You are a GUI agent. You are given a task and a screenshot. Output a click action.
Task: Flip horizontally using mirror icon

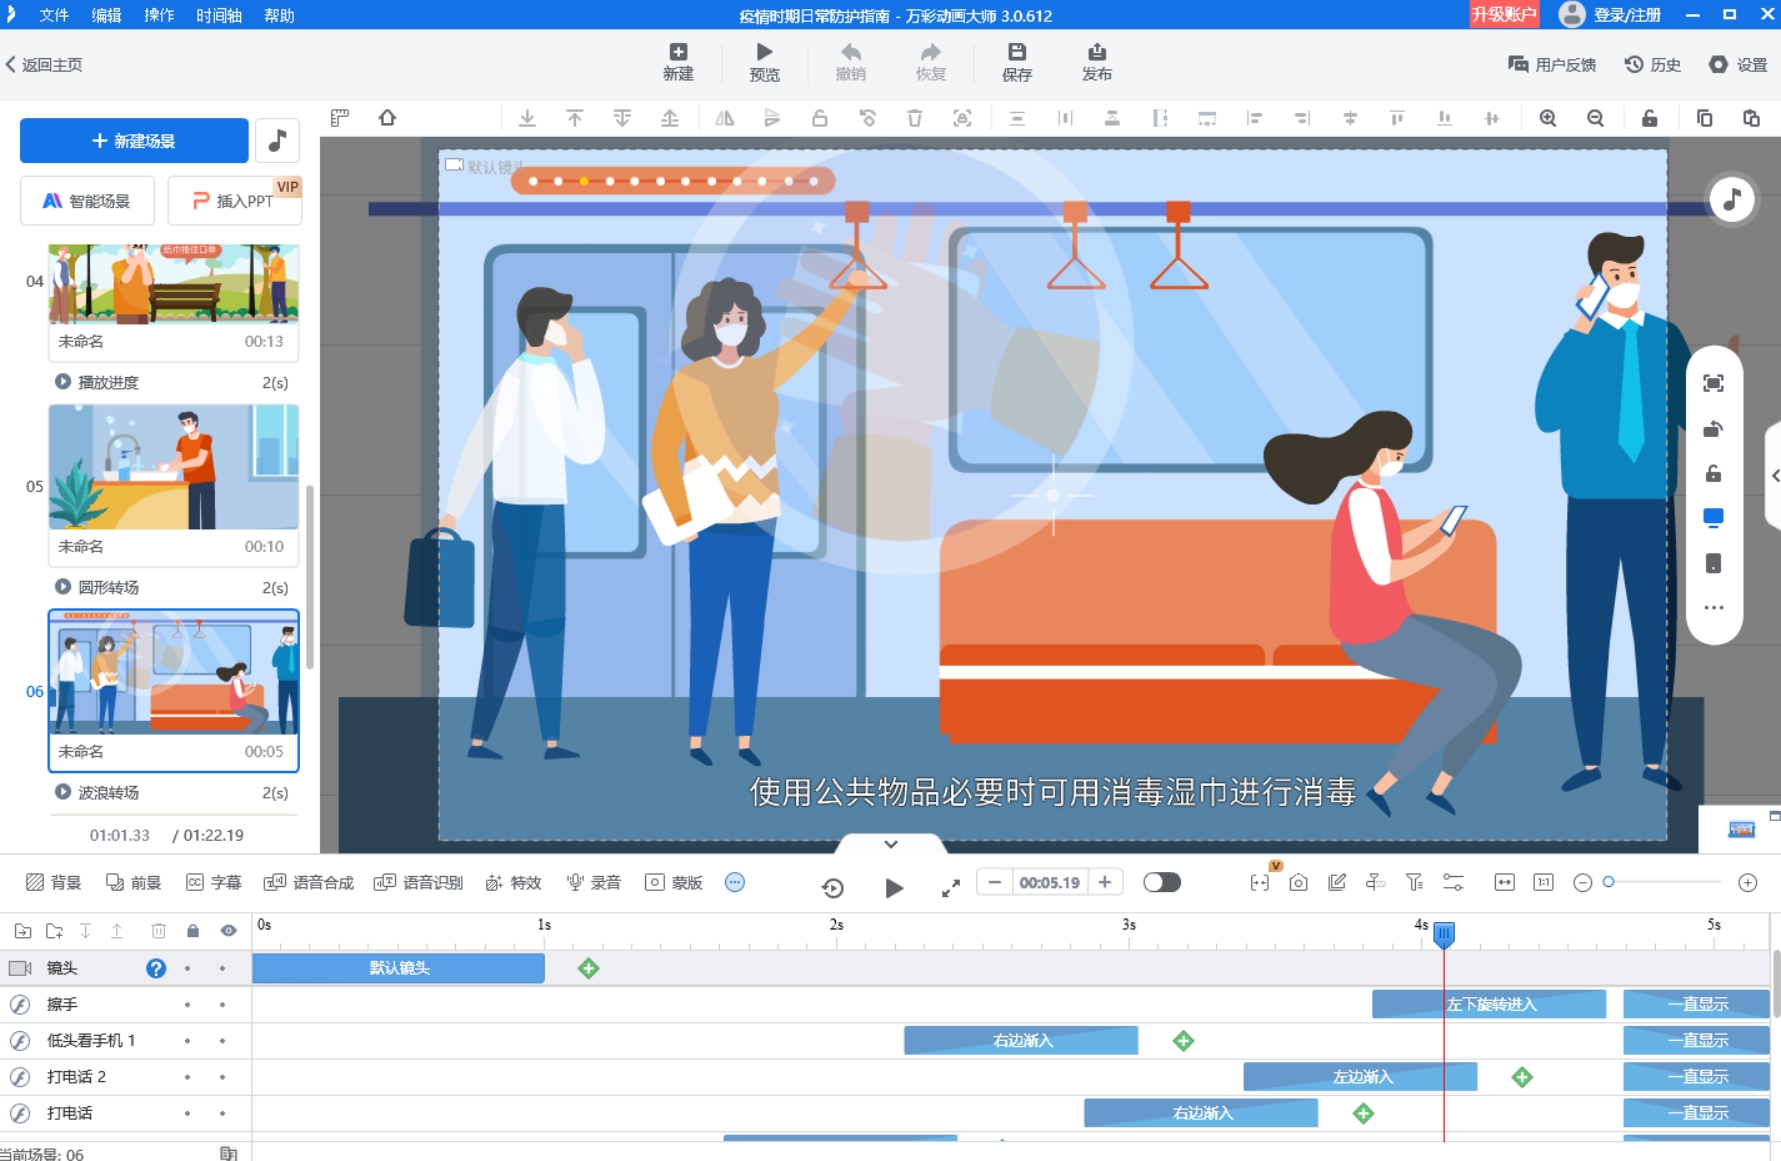coord(724,118)
